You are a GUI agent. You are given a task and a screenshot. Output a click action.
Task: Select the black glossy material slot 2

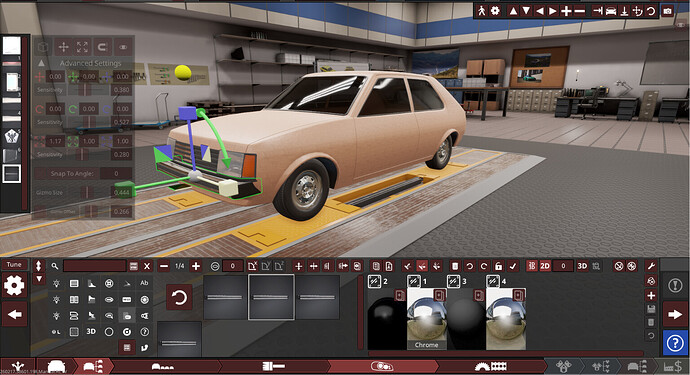[386, 319]
